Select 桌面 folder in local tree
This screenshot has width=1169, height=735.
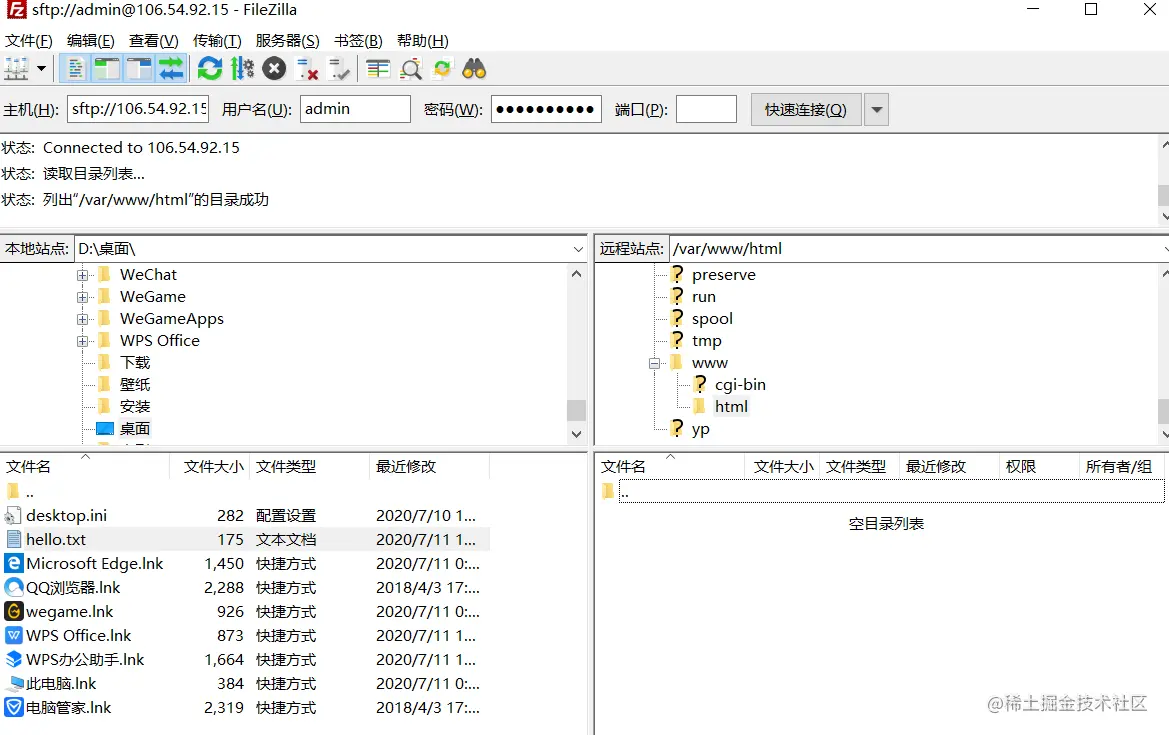point(135,429)
